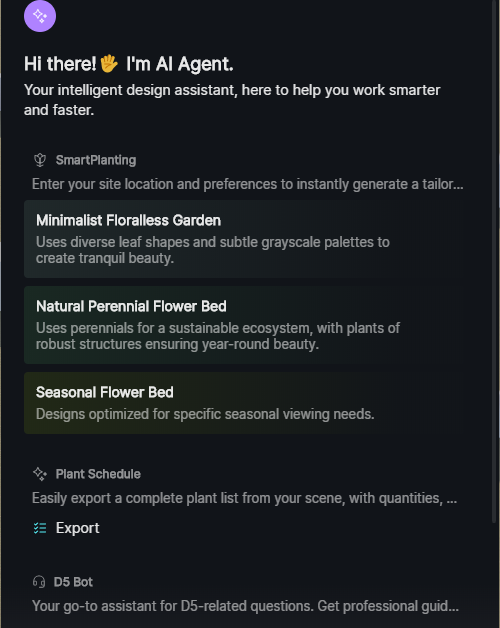Click the Plant Schedule truncated description

tap(244, 498)
